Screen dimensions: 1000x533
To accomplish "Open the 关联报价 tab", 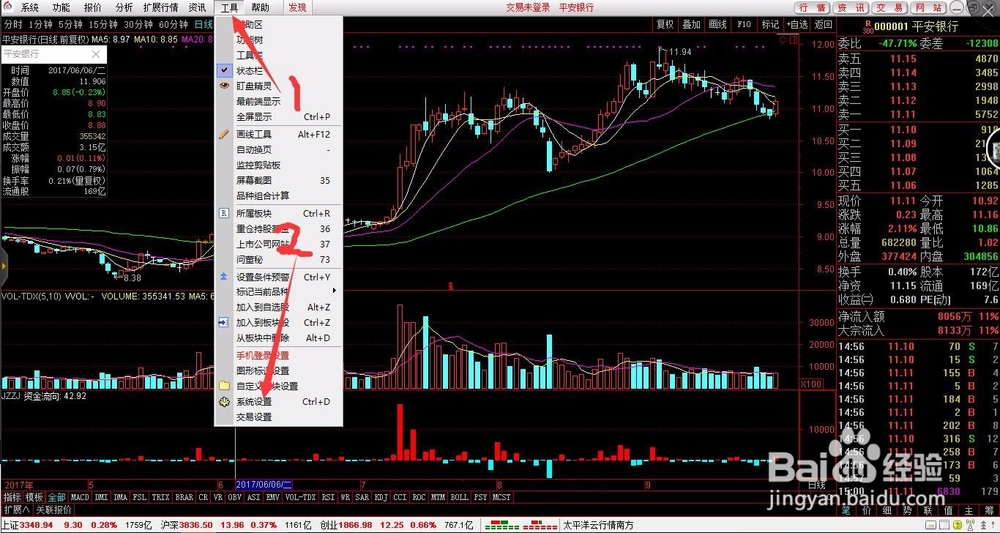I will tap(54, 510).
